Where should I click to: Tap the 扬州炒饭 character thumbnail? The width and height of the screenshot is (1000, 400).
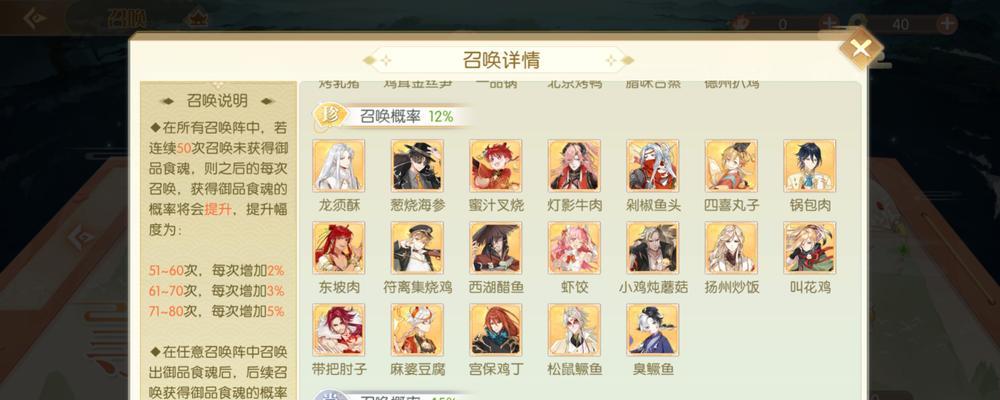[731, 248]
